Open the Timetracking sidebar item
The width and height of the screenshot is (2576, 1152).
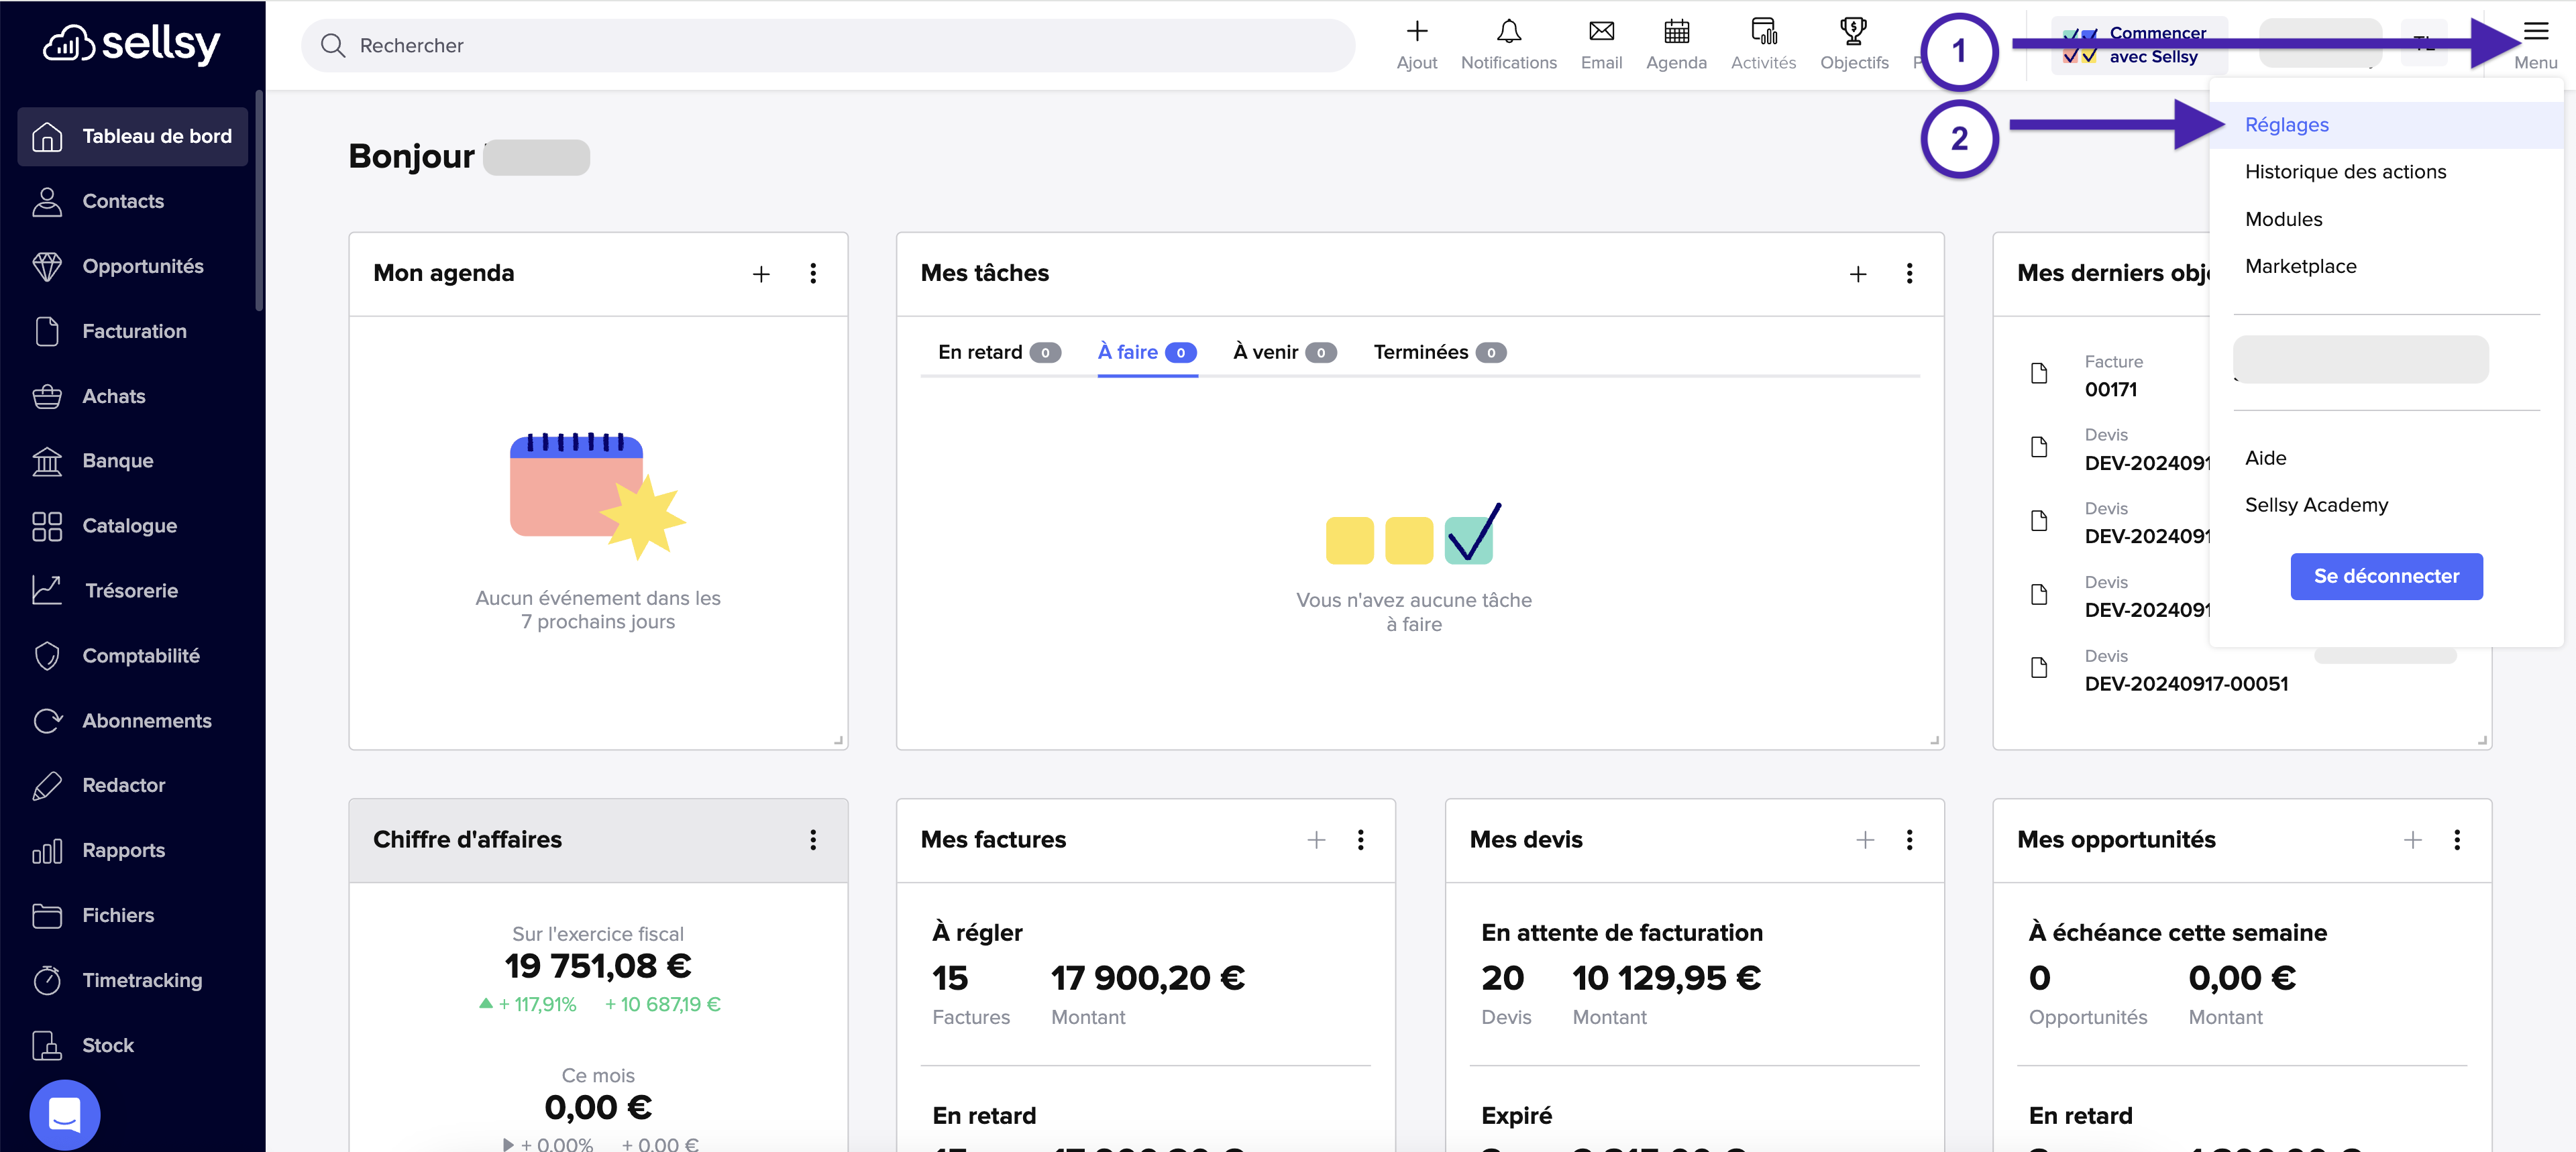pyautogui.click(x=141, y=980)
